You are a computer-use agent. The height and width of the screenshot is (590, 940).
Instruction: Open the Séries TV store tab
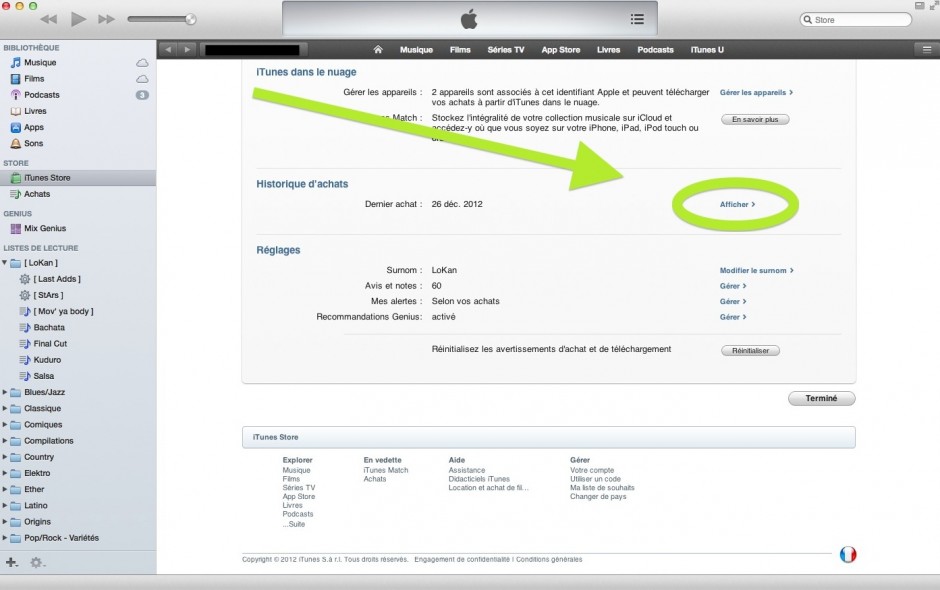pyautogui.click(x=505, y=50)
